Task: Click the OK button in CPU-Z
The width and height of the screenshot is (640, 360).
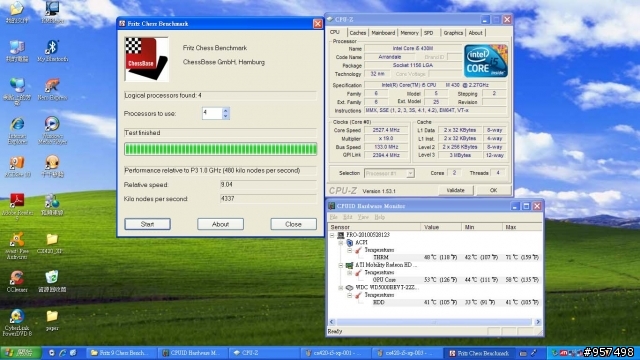Action: pos(493,190)
